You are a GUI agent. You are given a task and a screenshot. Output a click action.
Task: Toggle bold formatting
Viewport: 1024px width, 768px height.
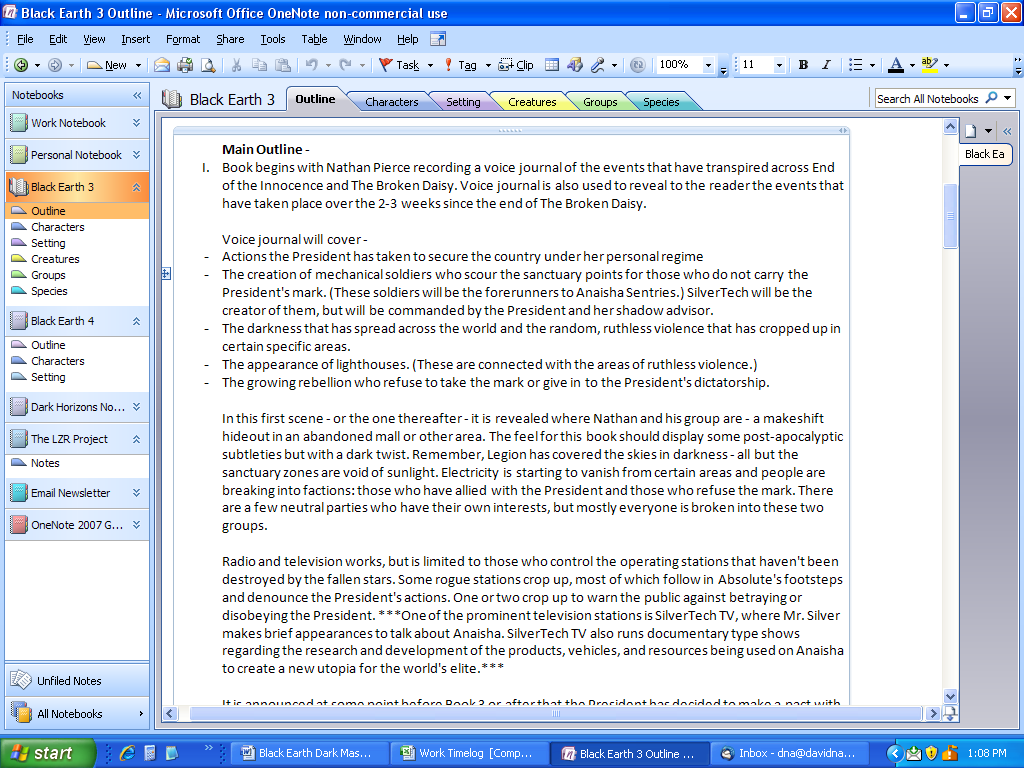tap(802, 64)
